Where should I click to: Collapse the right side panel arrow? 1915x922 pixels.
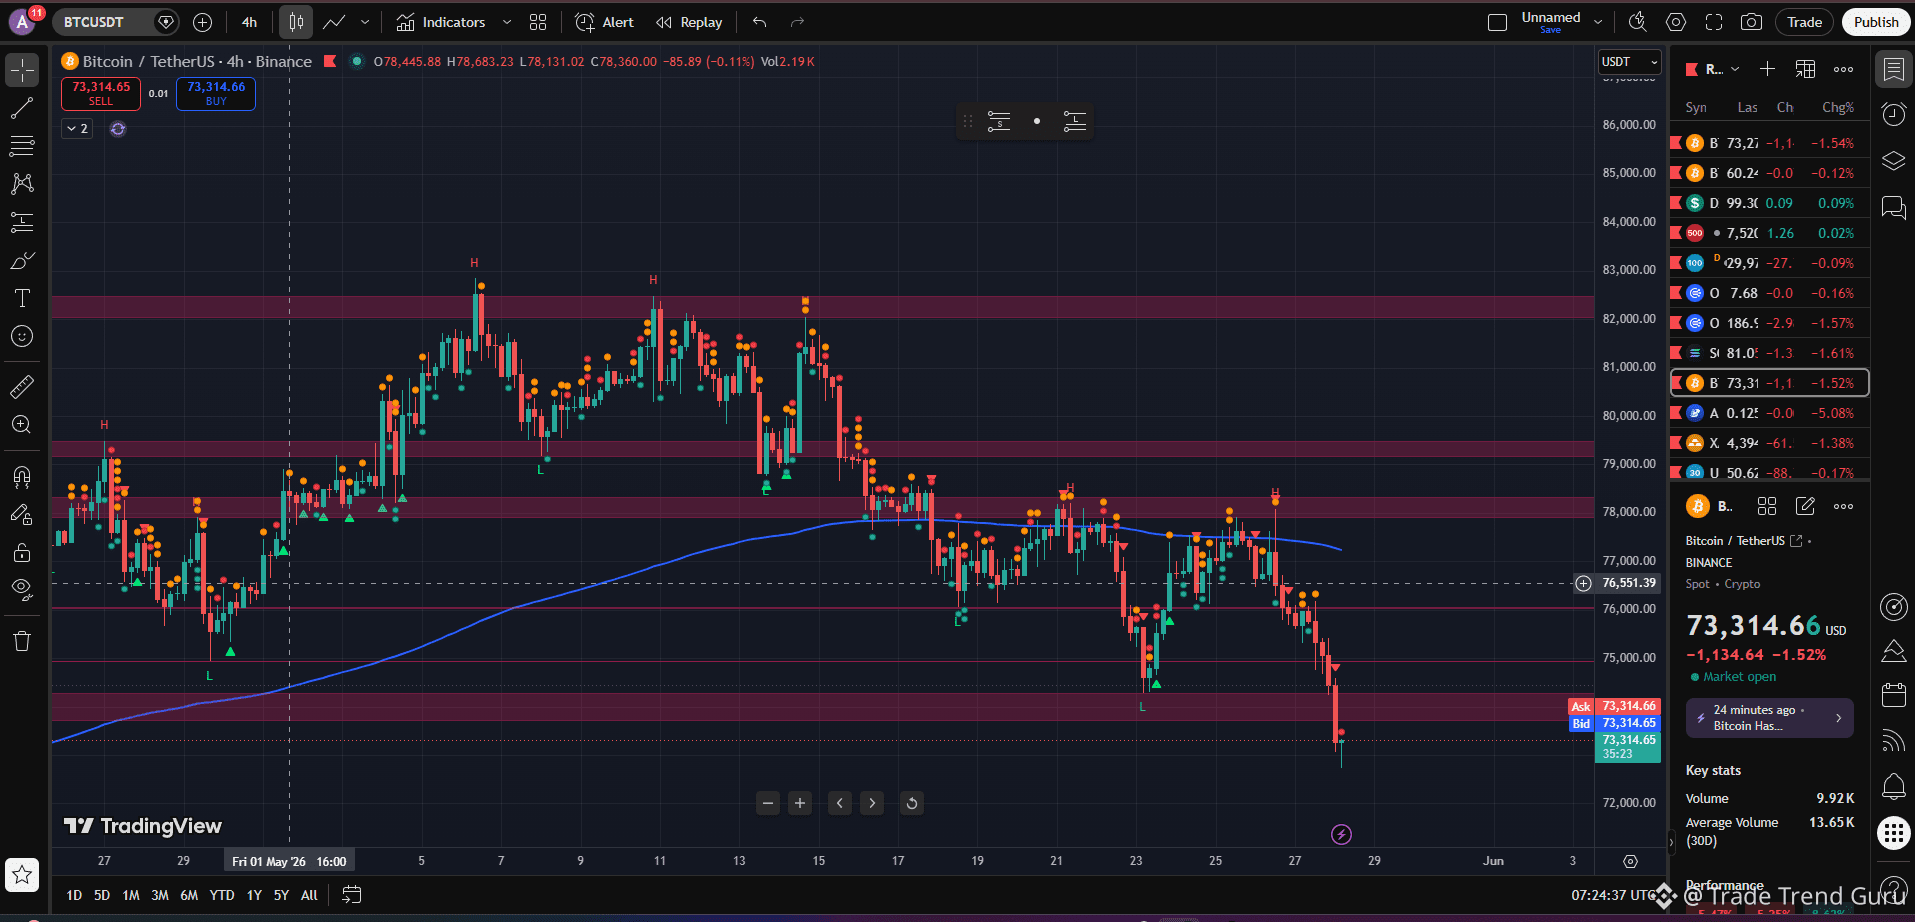pyautogui.click(x=1671, y=842)
